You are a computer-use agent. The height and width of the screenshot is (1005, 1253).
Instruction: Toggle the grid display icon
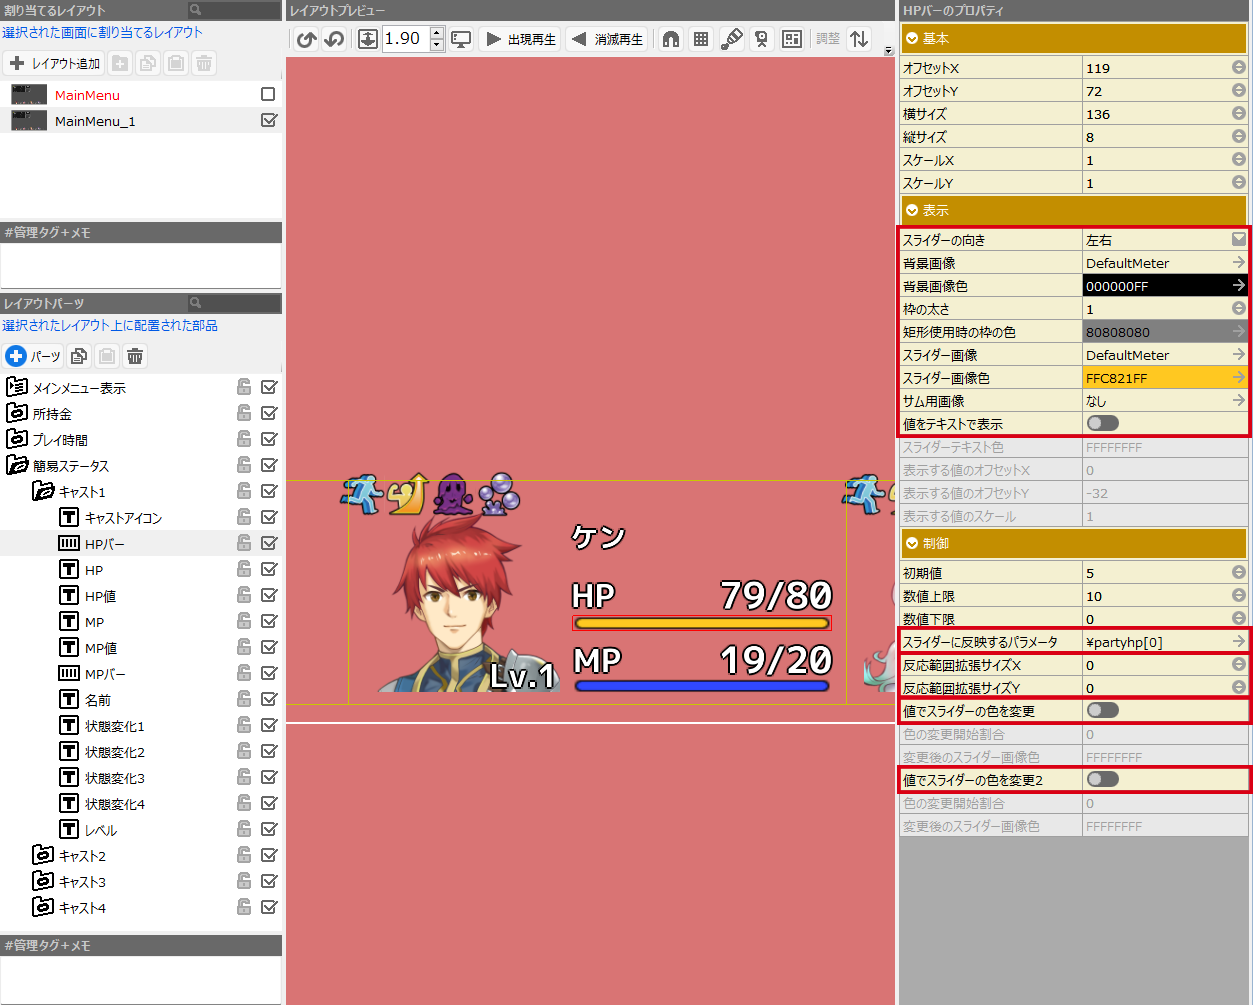point(701,39)
